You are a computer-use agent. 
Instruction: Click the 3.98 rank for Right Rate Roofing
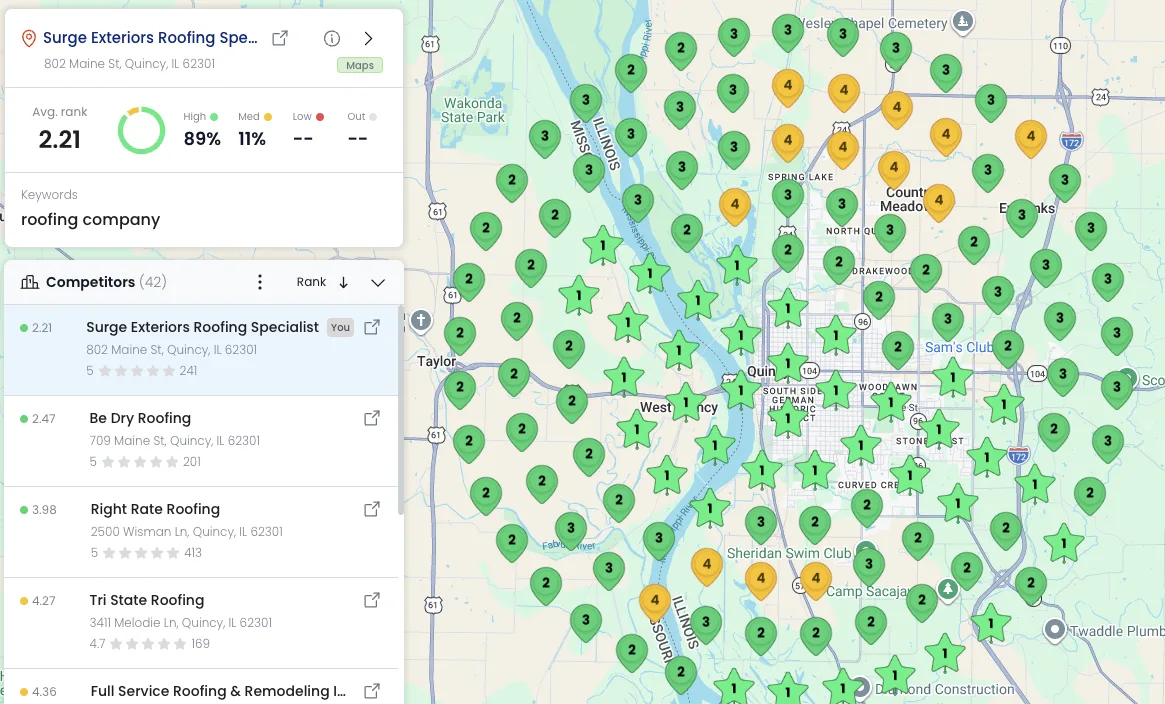pos(44,509)
